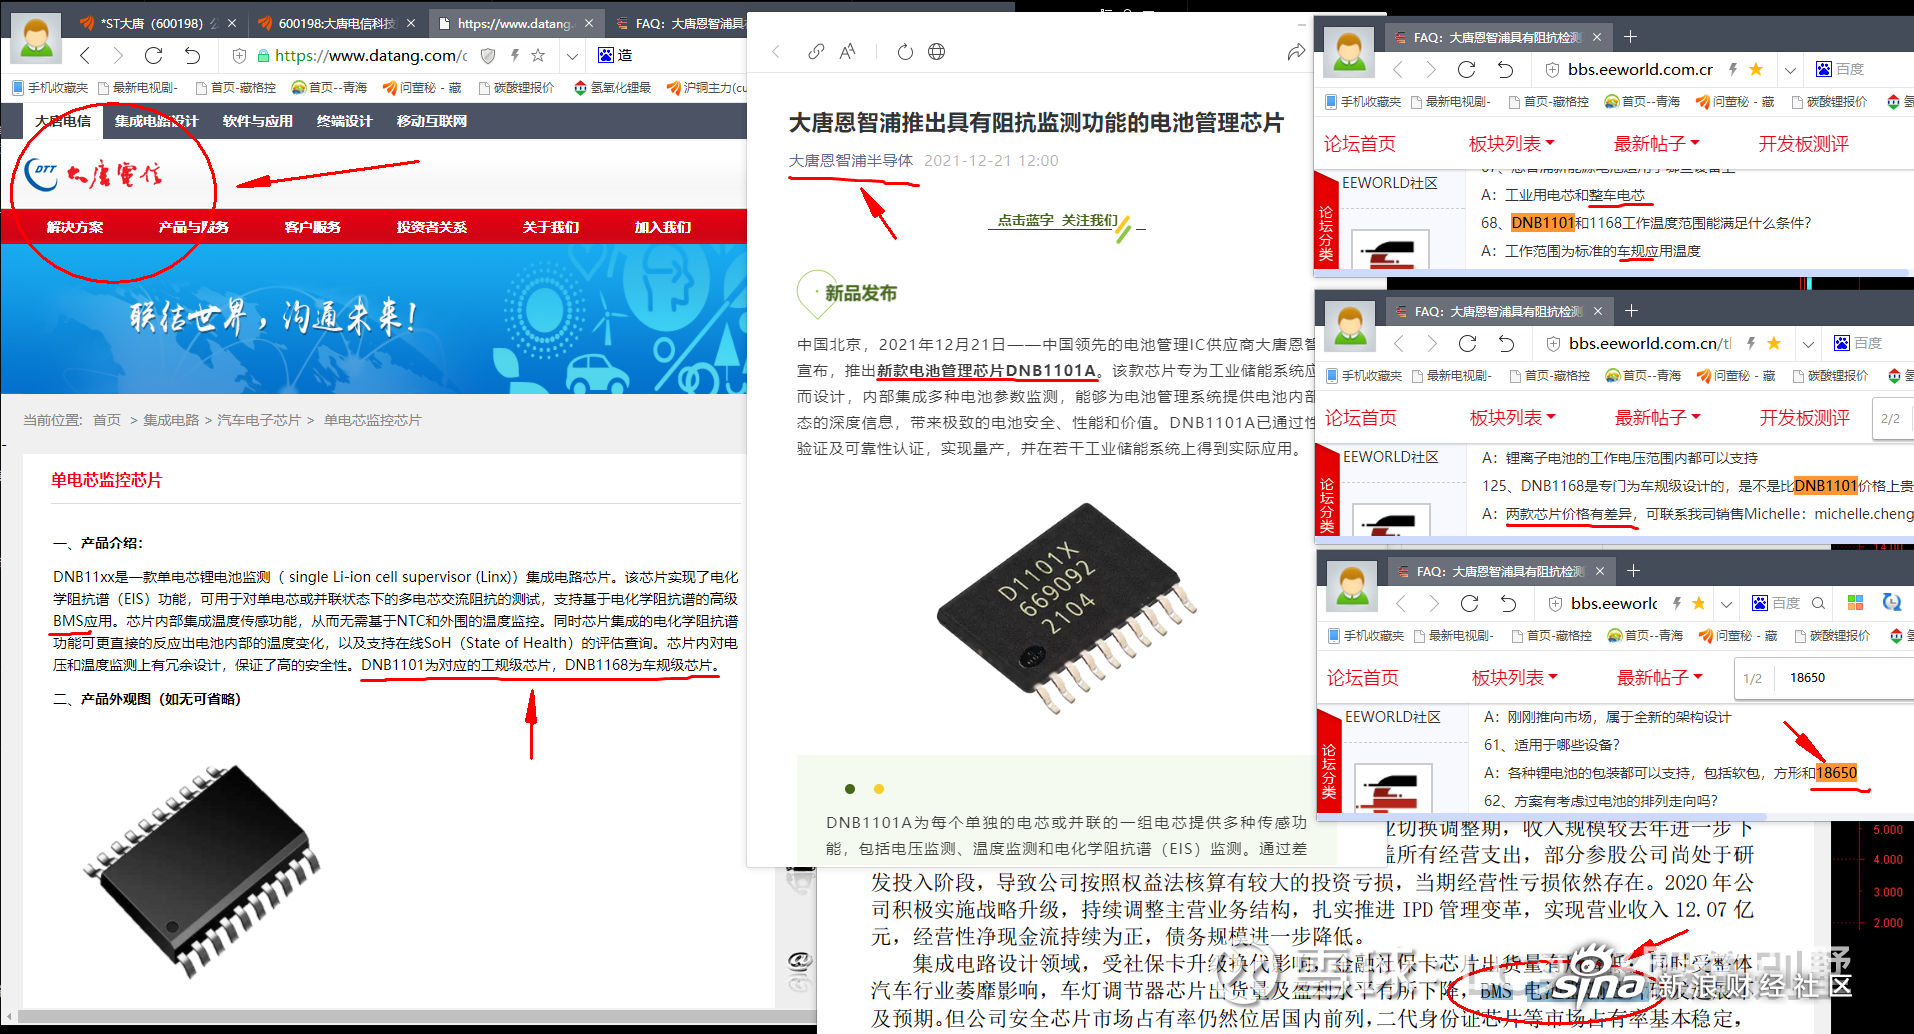Click back arrow in middle-right eeworld window
Image resolution: width=1914 pixels, height=1034 pixels.
click(1399, 343)
